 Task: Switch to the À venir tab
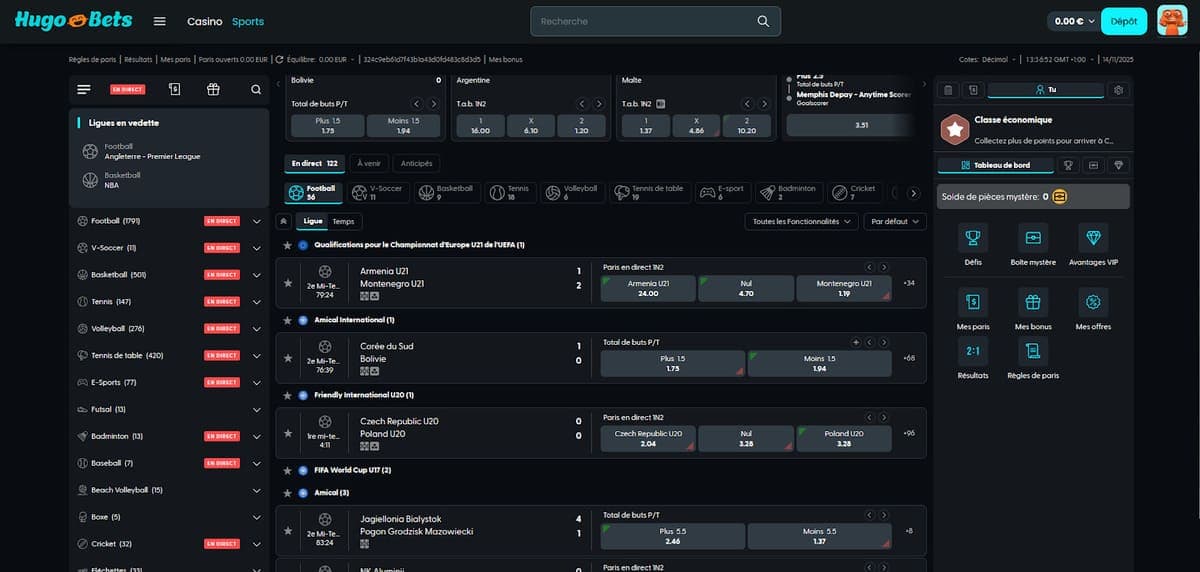(369, 163)
